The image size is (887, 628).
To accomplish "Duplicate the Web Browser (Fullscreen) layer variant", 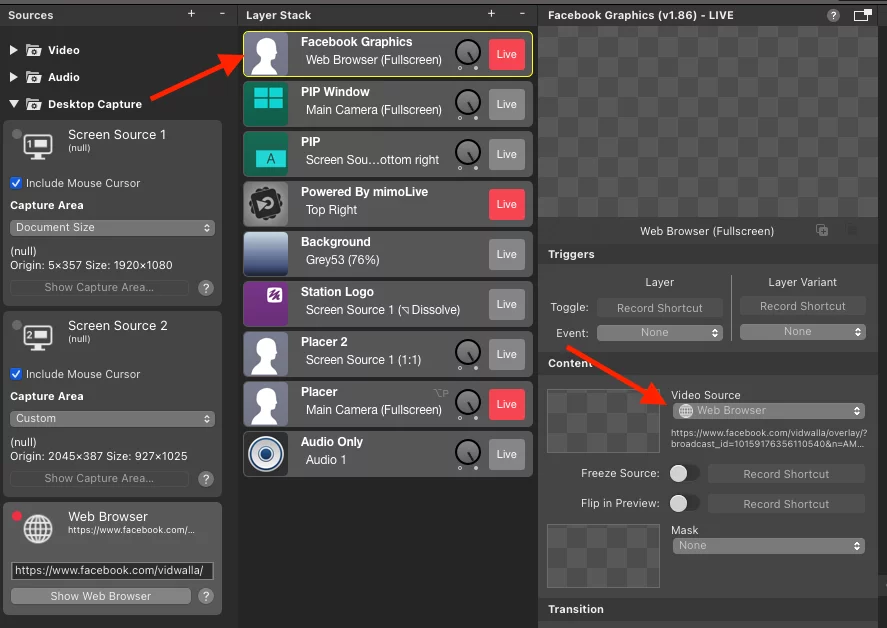I will click(822, 230).
